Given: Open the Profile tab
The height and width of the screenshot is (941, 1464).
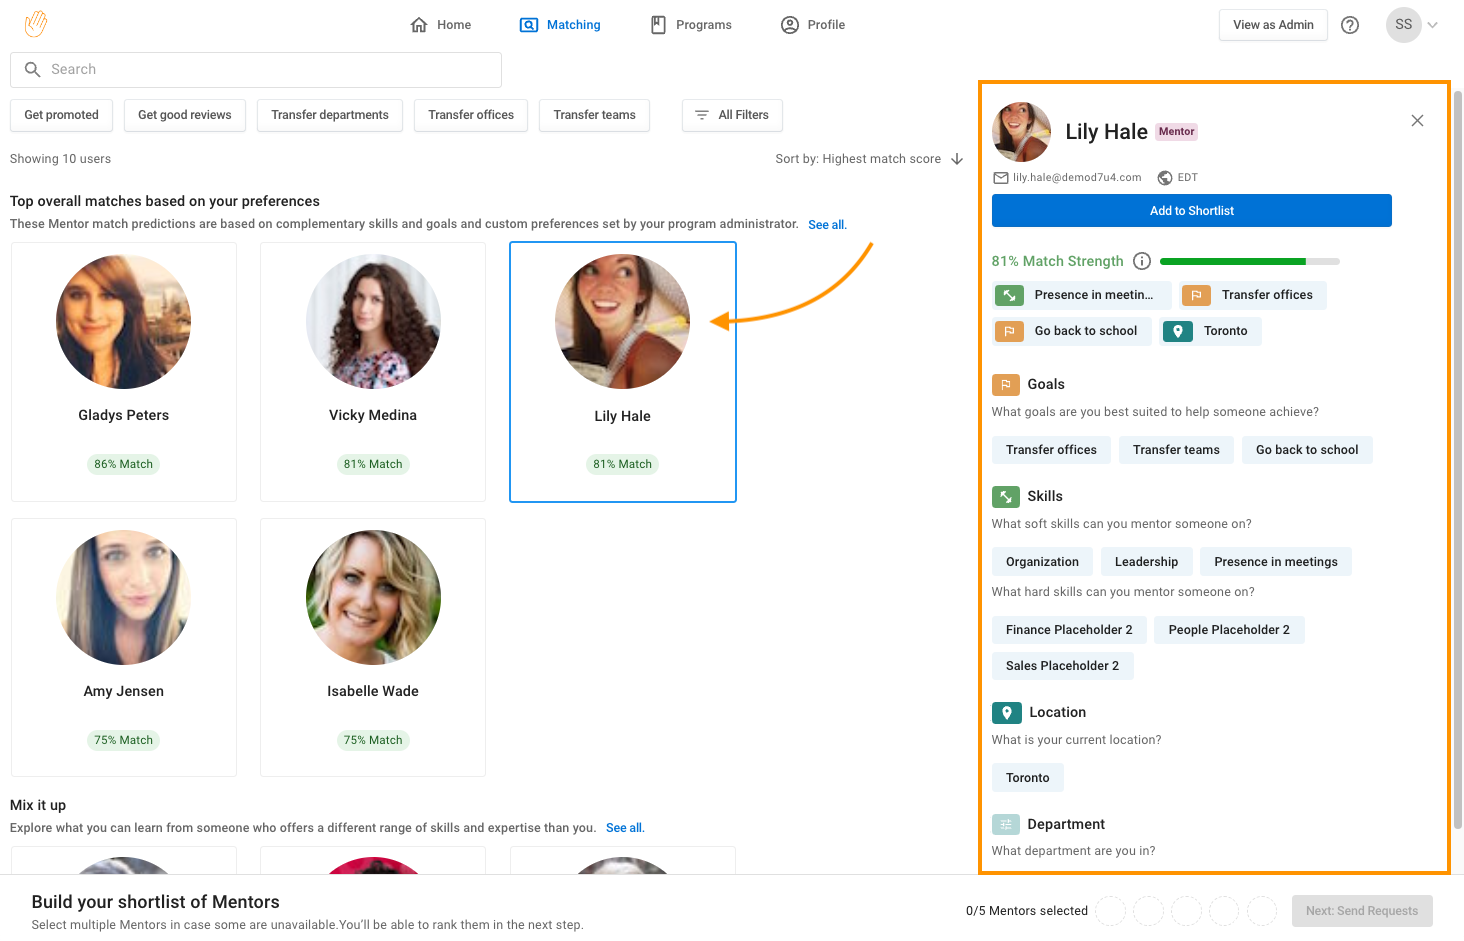Looking at the screenshot, I should [813, 25].
